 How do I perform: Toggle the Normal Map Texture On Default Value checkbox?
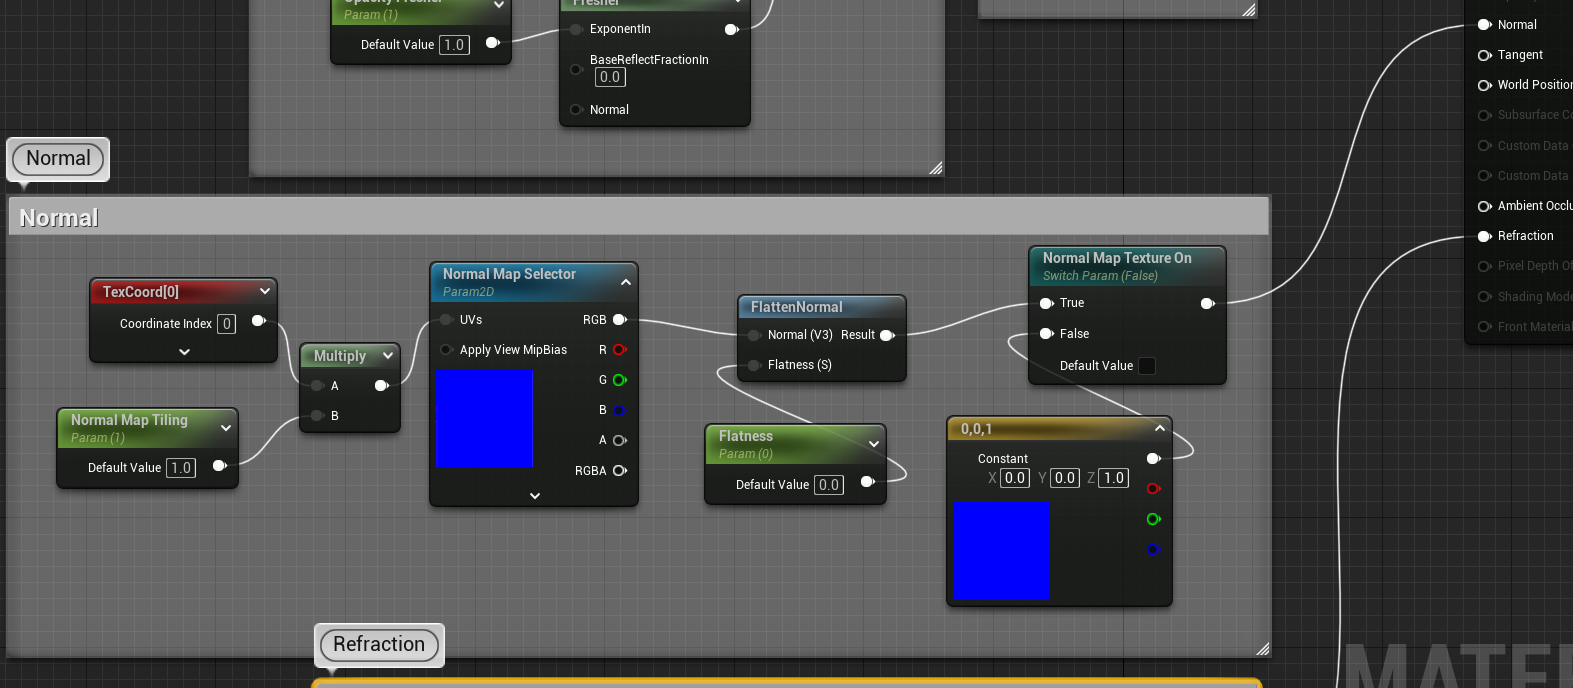[1147, 366]
